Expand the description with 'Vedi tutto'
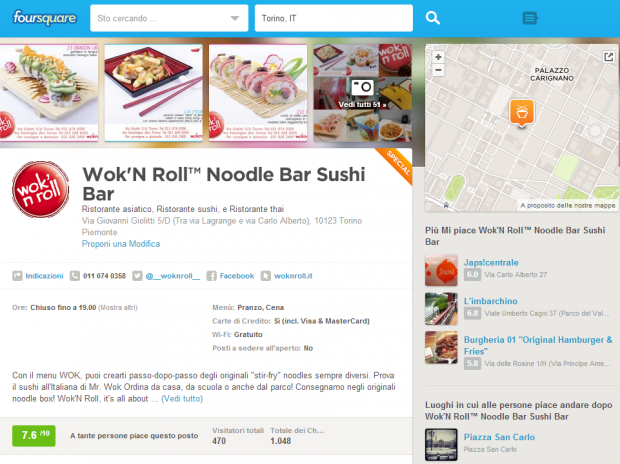 (182, 398)
